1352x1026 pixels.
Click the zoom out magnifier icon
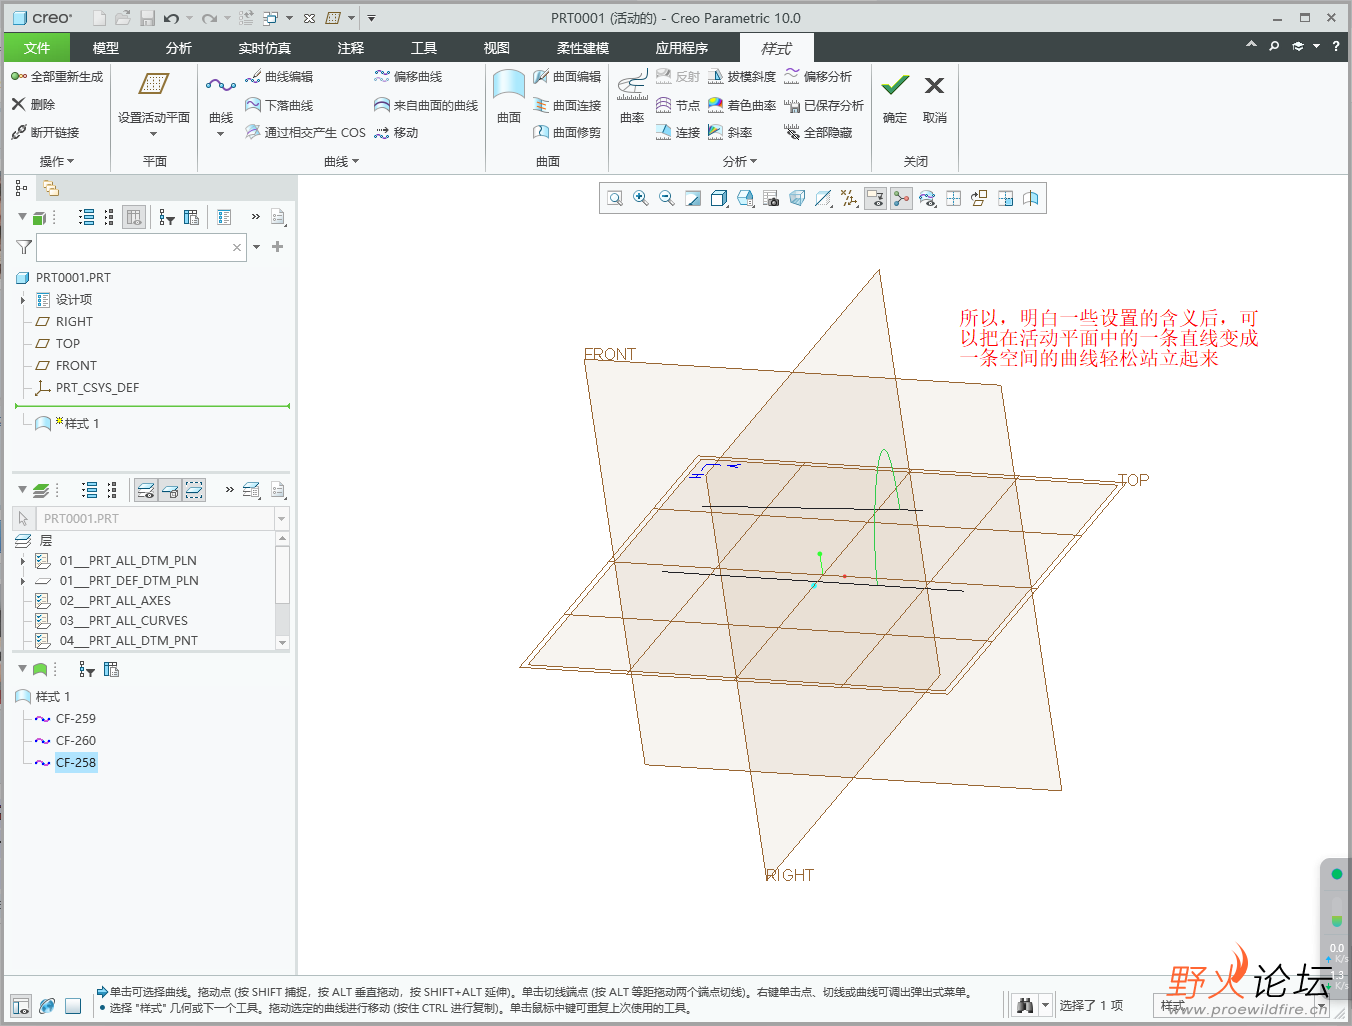667,198
